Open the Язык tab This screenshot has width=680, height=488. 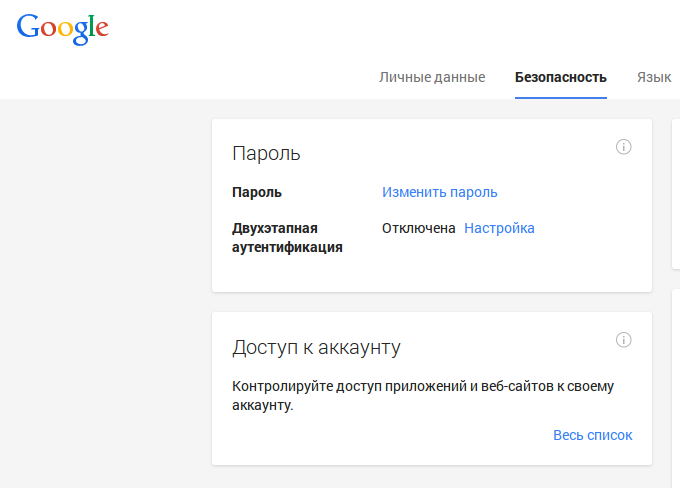[654, 77]
